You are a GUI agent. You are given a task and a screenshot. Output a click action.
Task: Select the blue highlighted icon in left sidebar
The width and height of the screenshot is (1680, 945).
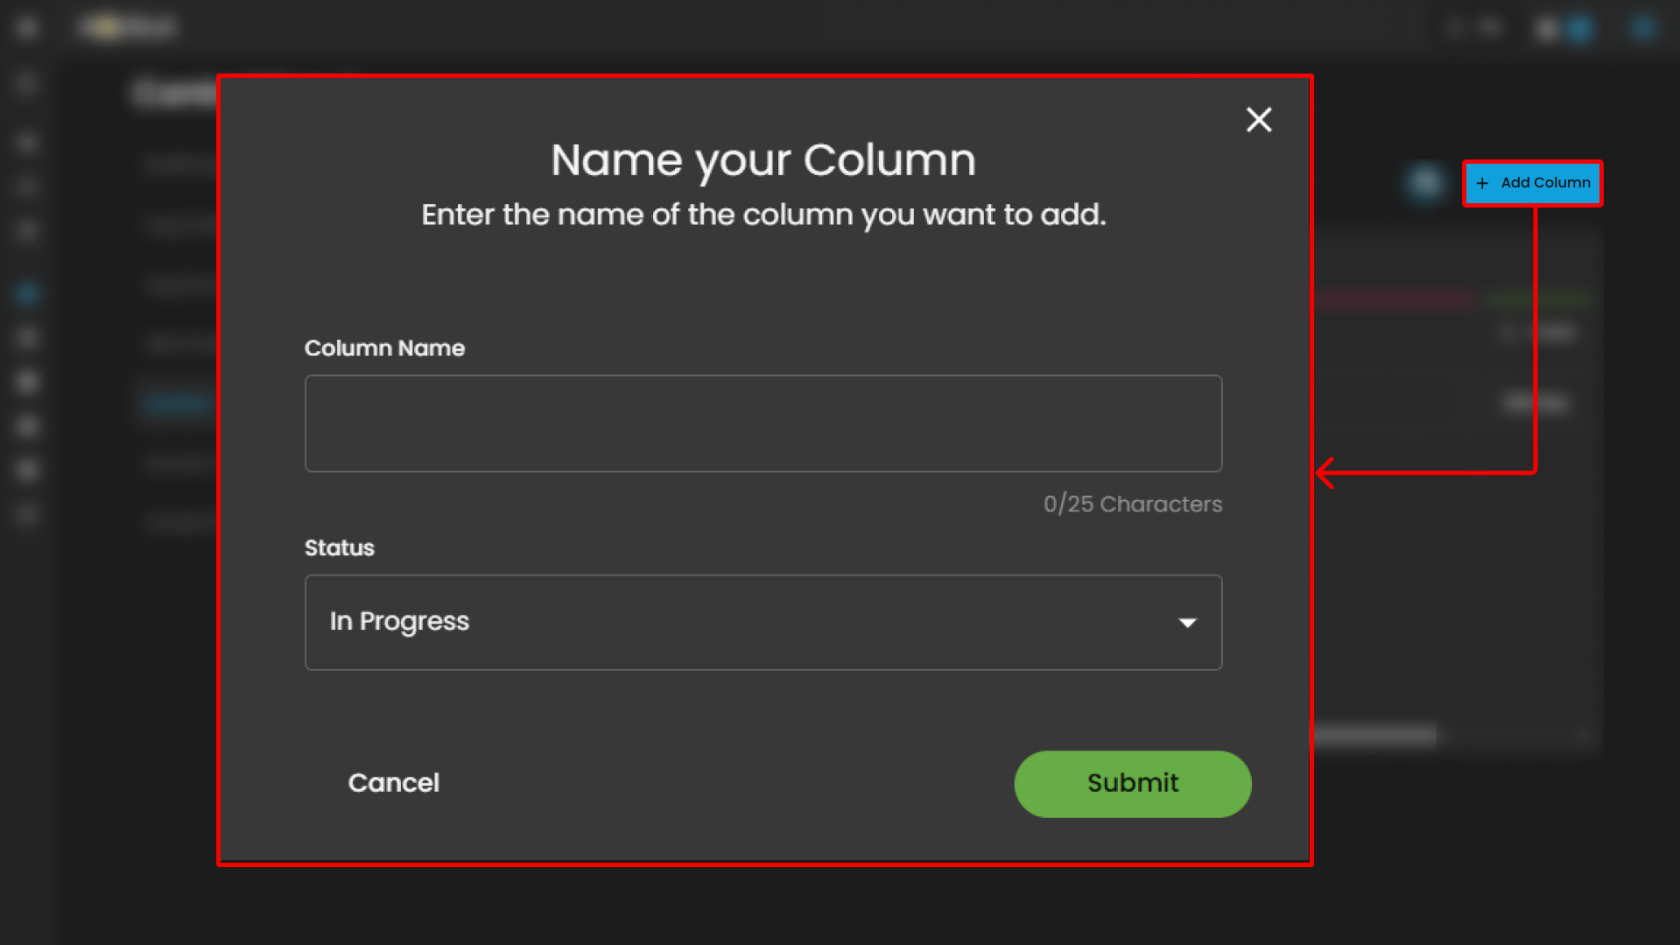[27, 294]
